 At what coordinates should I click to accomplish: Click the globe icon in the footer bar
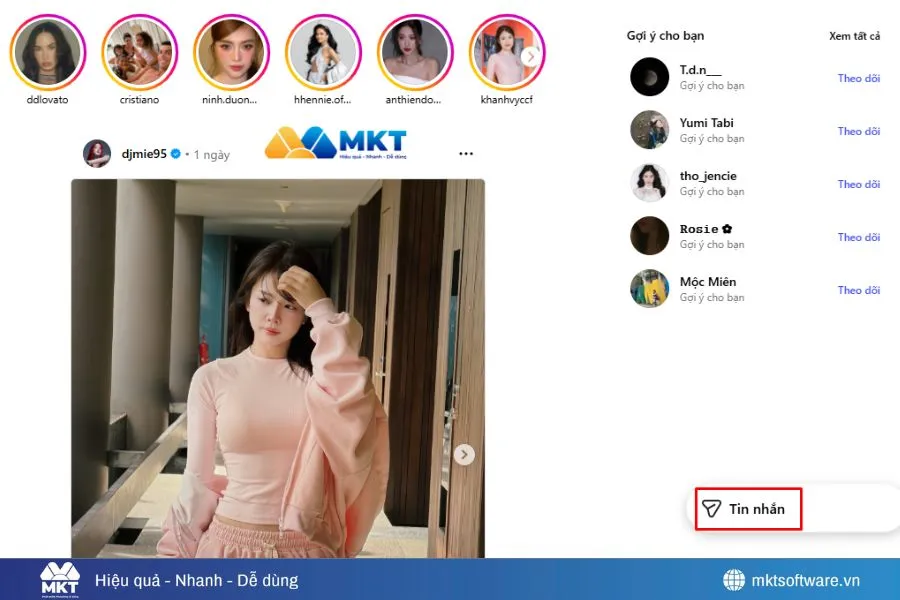click(x=734, y=580)
